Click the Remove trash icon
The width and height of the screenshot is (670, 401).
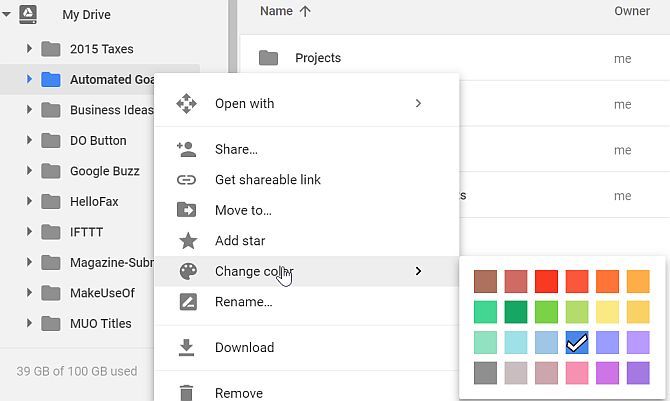[186, 393]
